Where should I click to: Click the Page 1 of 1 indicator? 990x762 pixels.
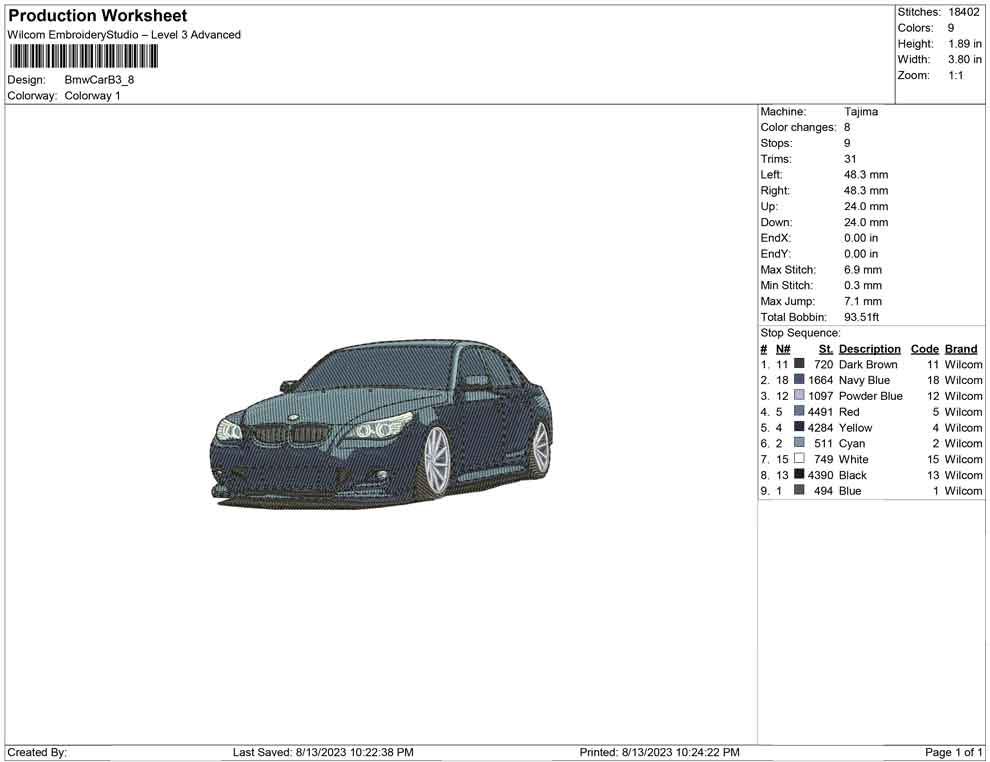point(954,752)
